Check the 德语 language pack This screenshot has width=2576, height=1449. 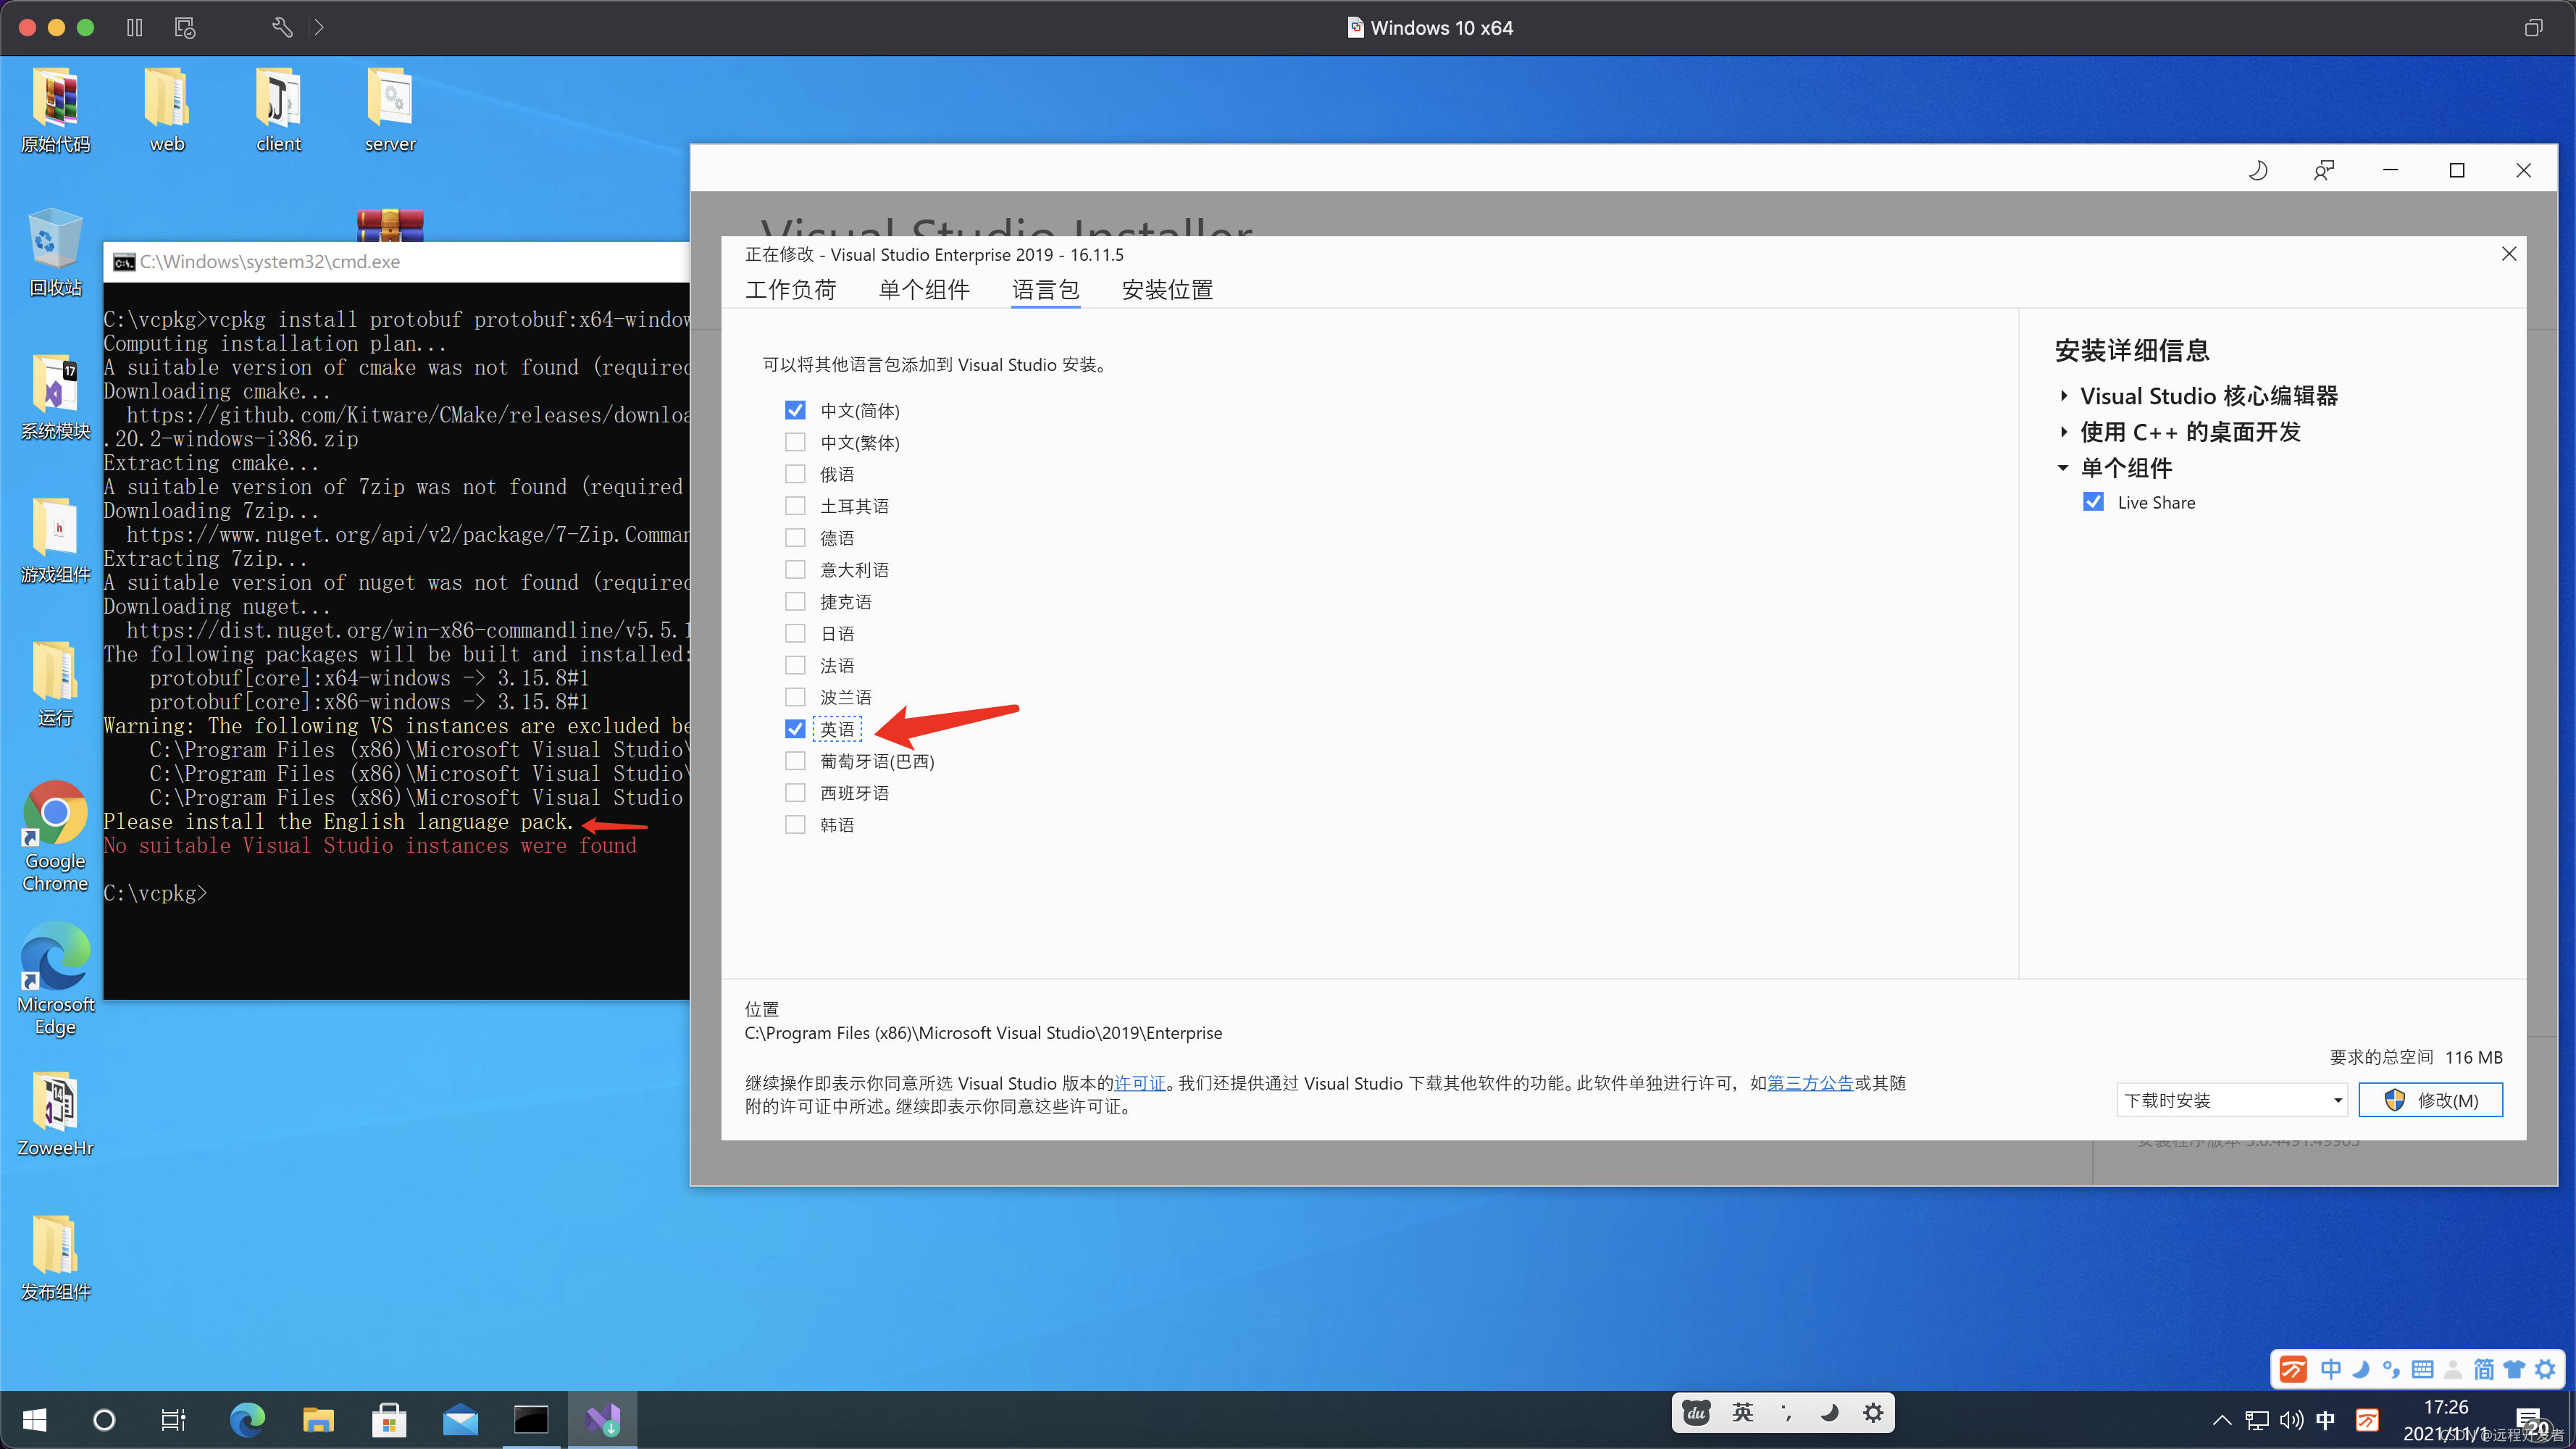pyautogui.click(x=795, y=538)
